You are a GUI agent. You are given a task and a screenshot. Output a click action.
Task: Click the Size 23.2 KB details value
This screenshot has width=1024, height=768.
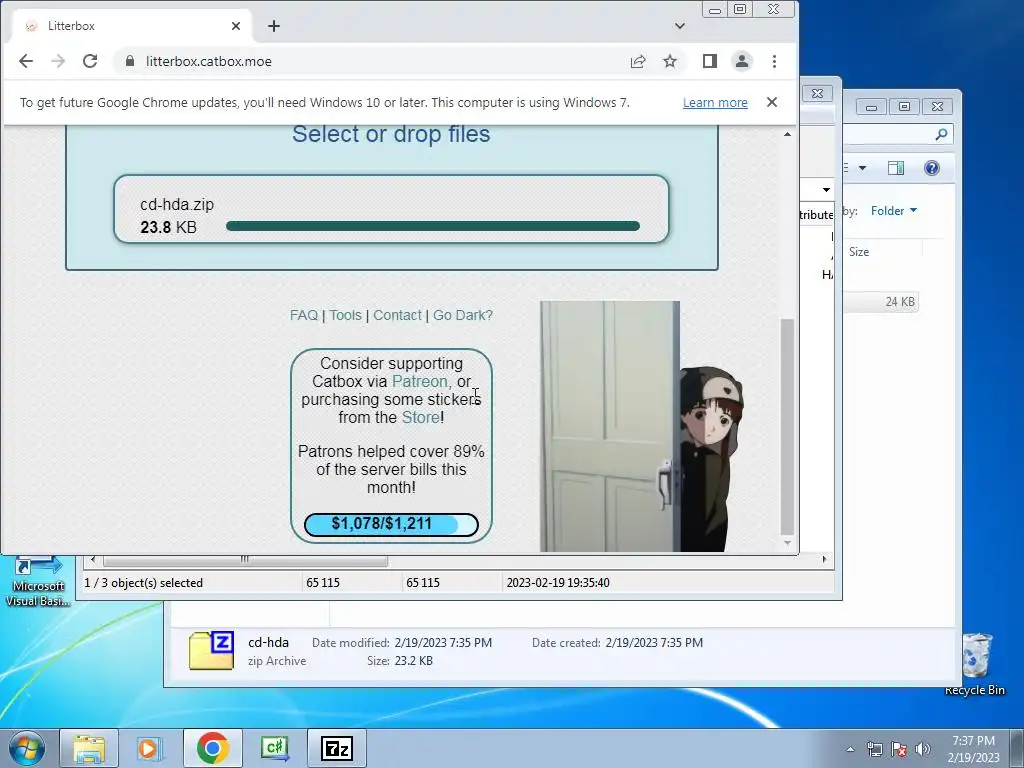pos(414,661)
